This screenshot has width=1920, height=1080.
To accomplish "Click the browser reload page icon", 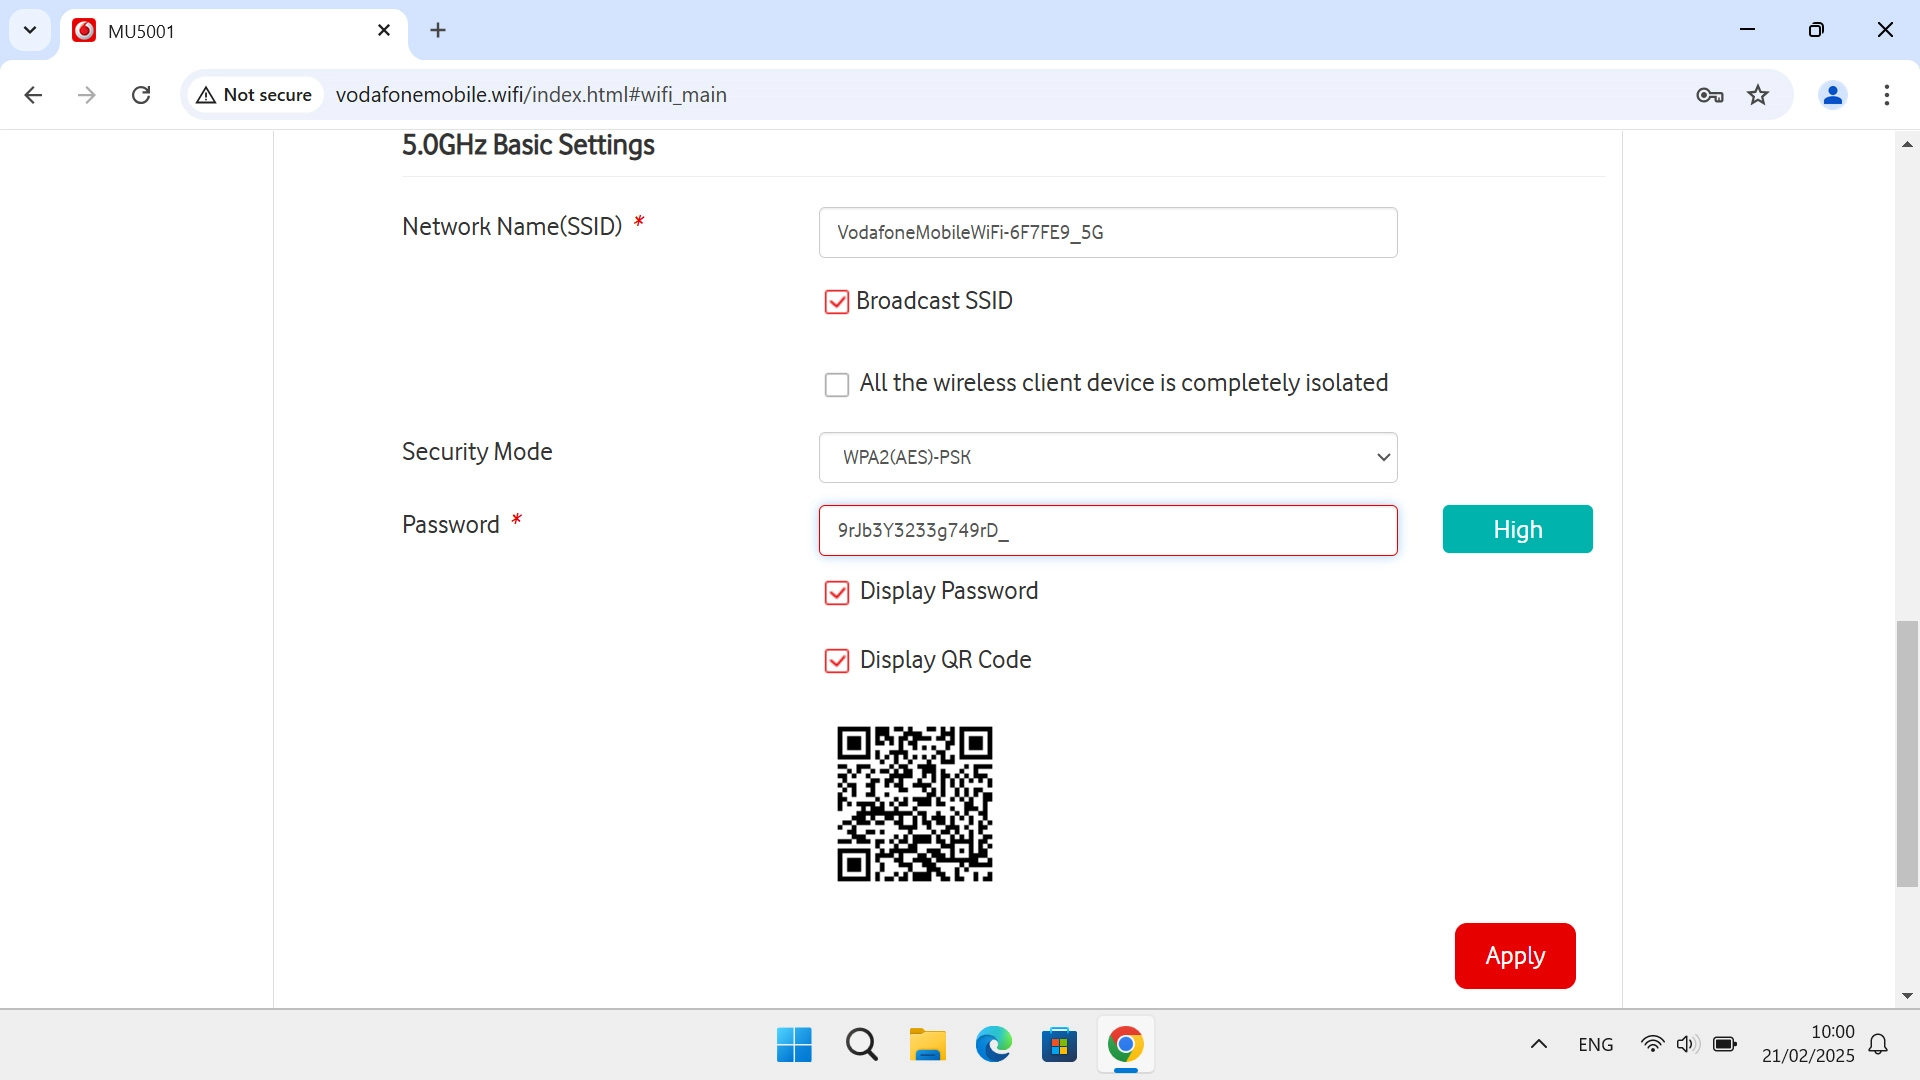I will click(141, 95).
